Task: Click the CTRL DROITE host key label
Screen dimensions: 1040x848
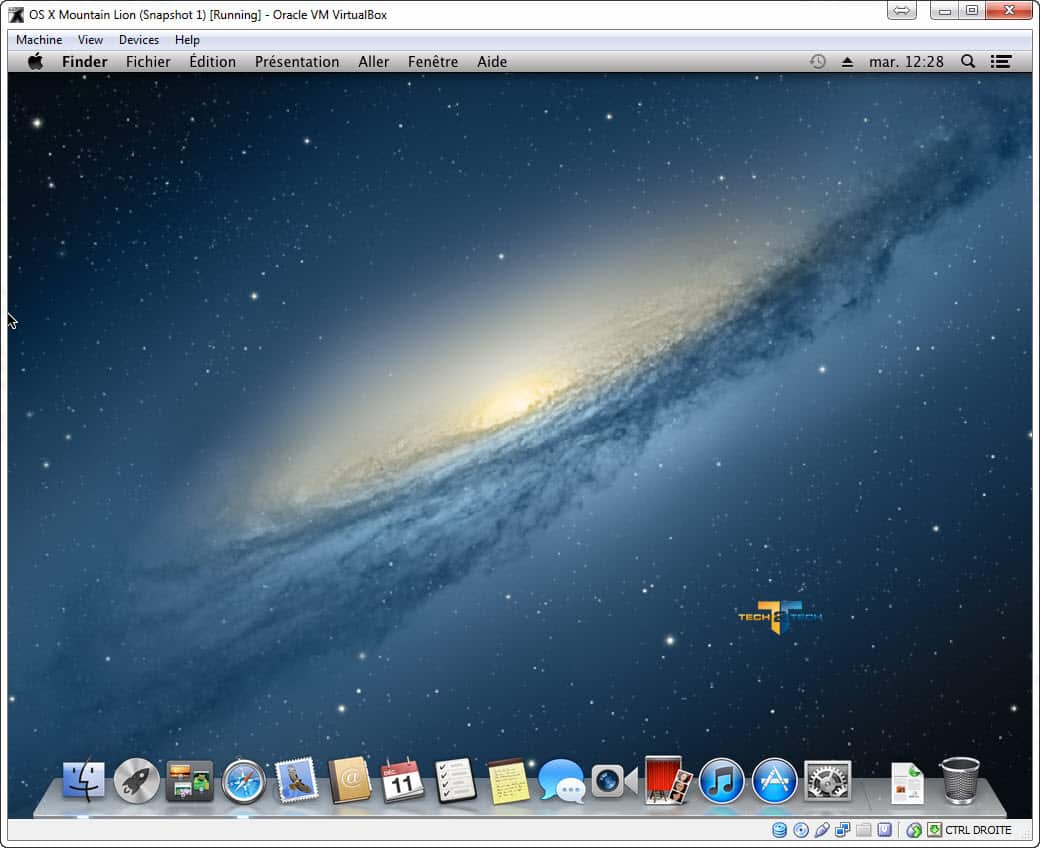Action: (978, 830)
